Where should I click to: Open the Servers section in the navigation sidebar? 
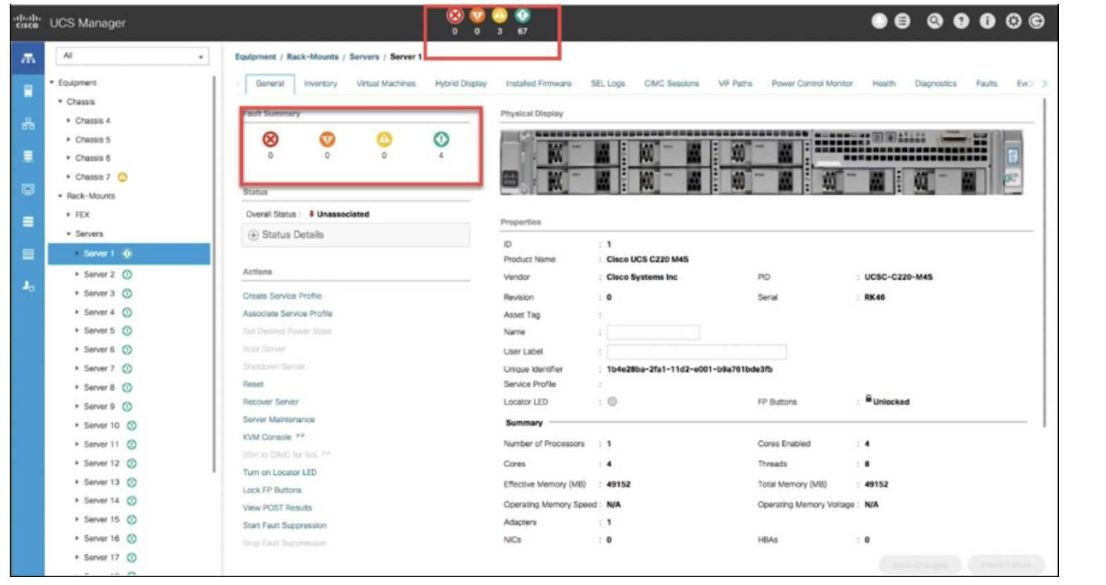click(28, 90)
